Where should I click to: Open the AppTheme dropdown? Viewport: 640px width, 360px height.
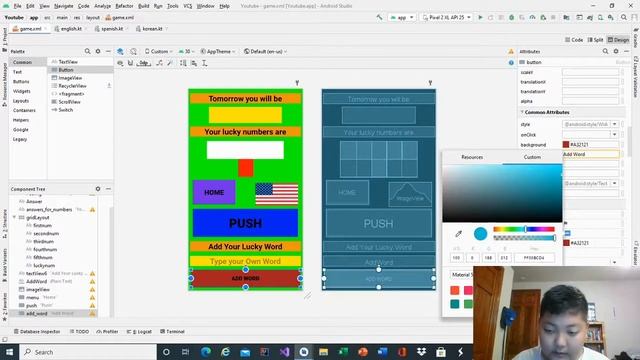(x=218, y=51)
